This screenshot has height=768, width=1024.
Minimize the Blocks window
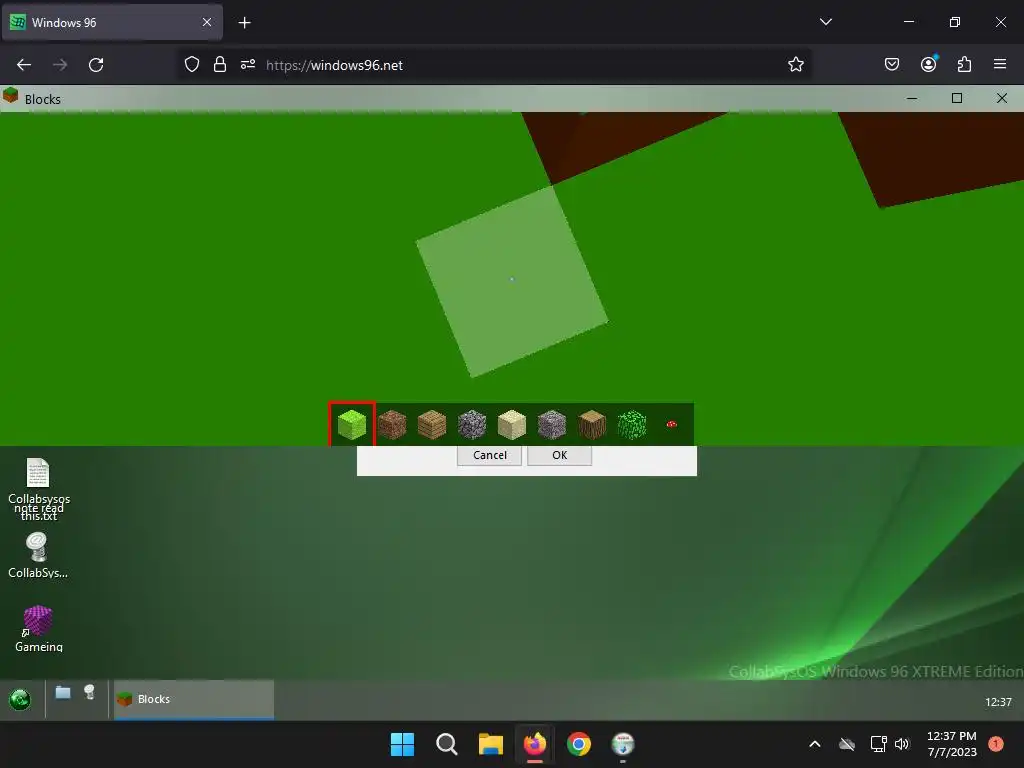coord(912,99)
